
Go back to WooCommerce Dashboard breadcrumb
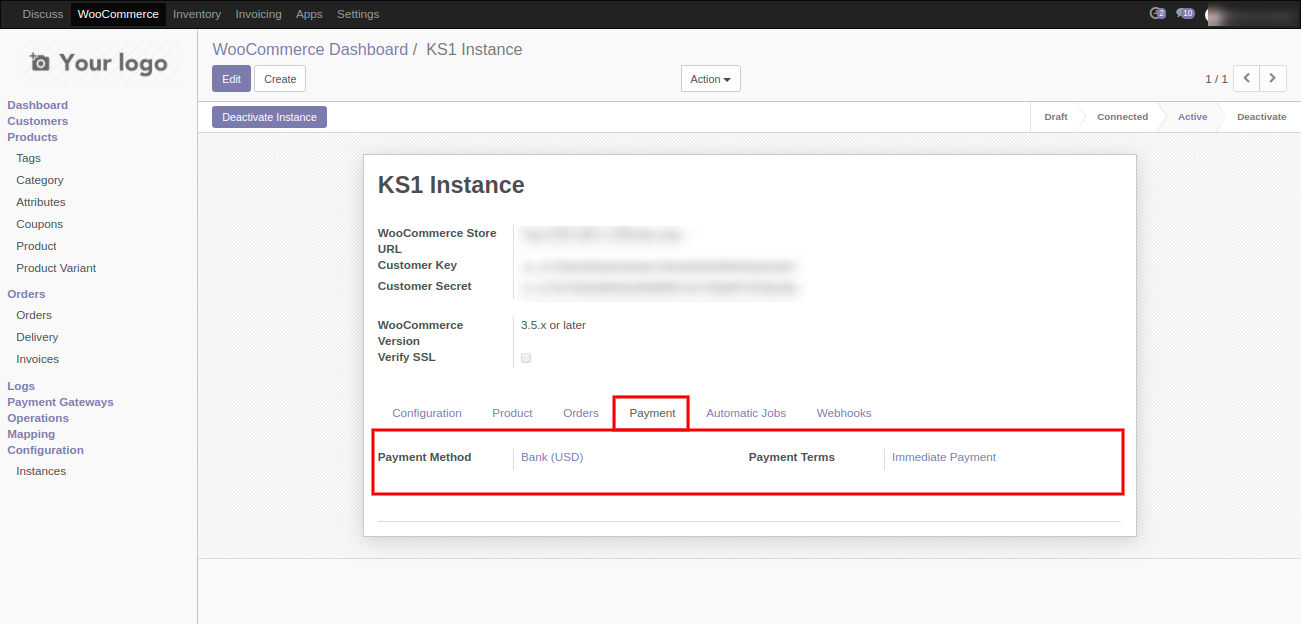(310, 50)
